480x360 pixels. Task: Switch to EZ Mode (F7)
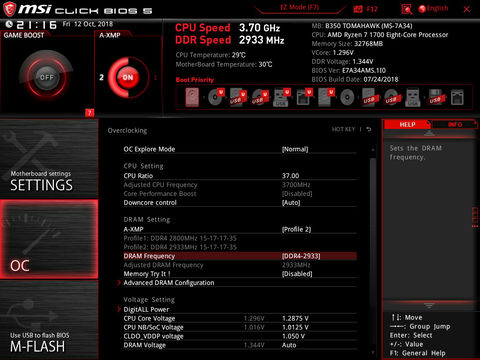pos(299,7)
